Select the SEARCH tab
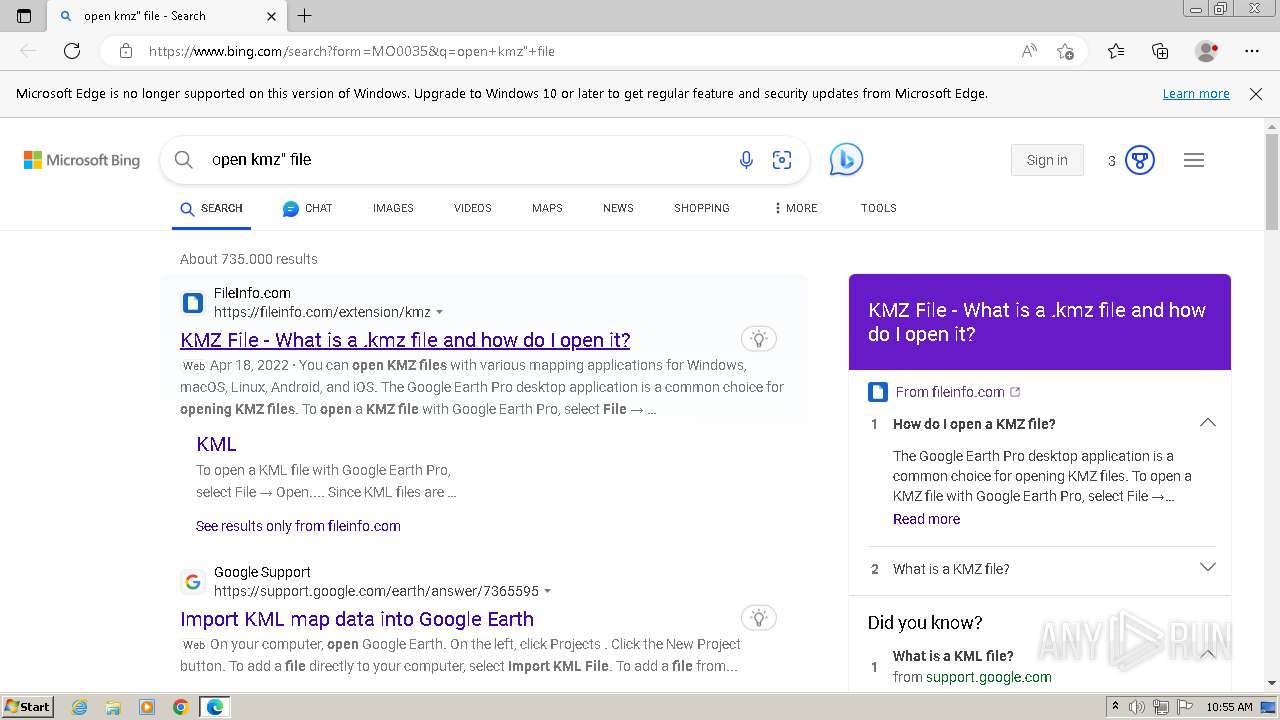 click(211, 208)
